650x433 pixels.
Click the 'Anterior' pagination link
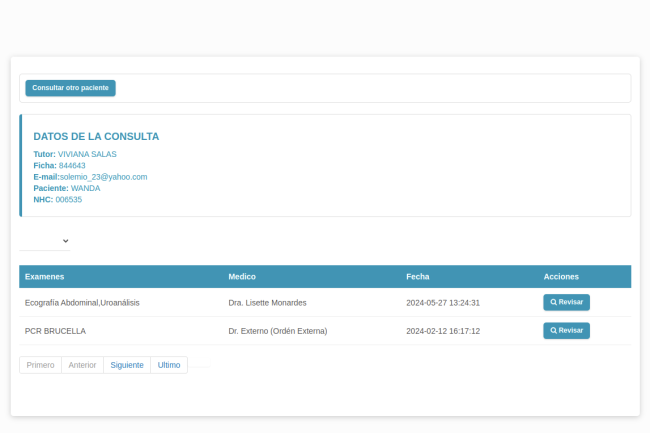tap(82, 365)
